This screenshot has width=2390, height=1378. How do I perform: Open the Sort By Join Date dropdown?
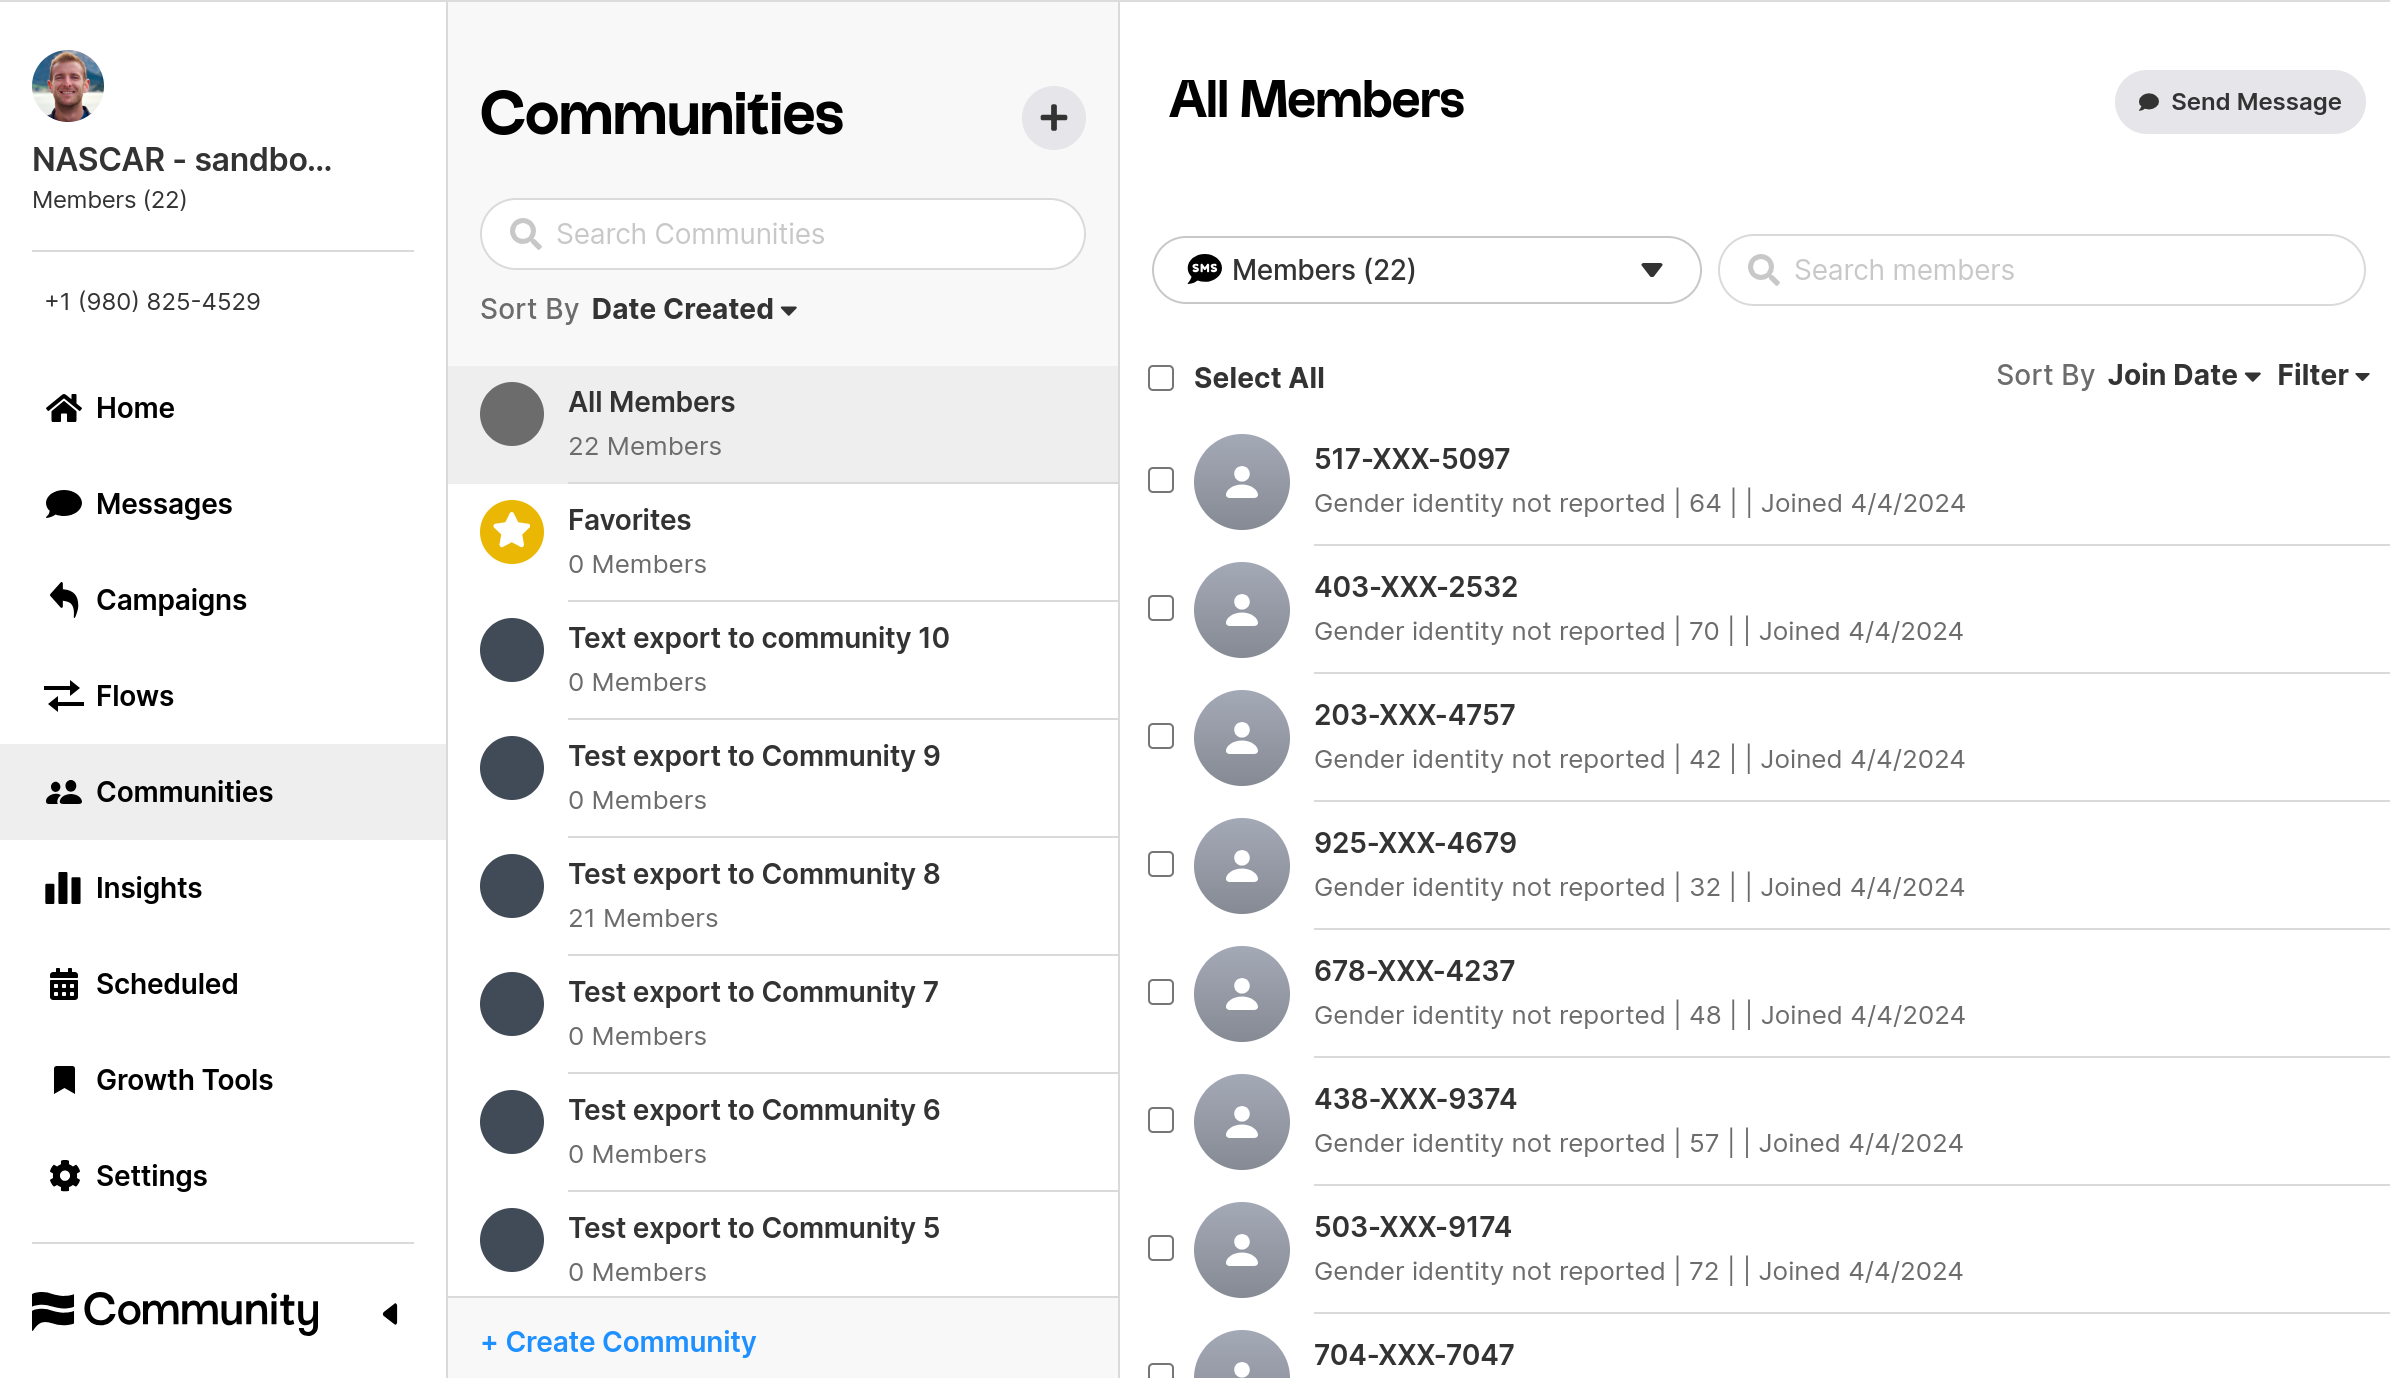(x=2184, y=376)
